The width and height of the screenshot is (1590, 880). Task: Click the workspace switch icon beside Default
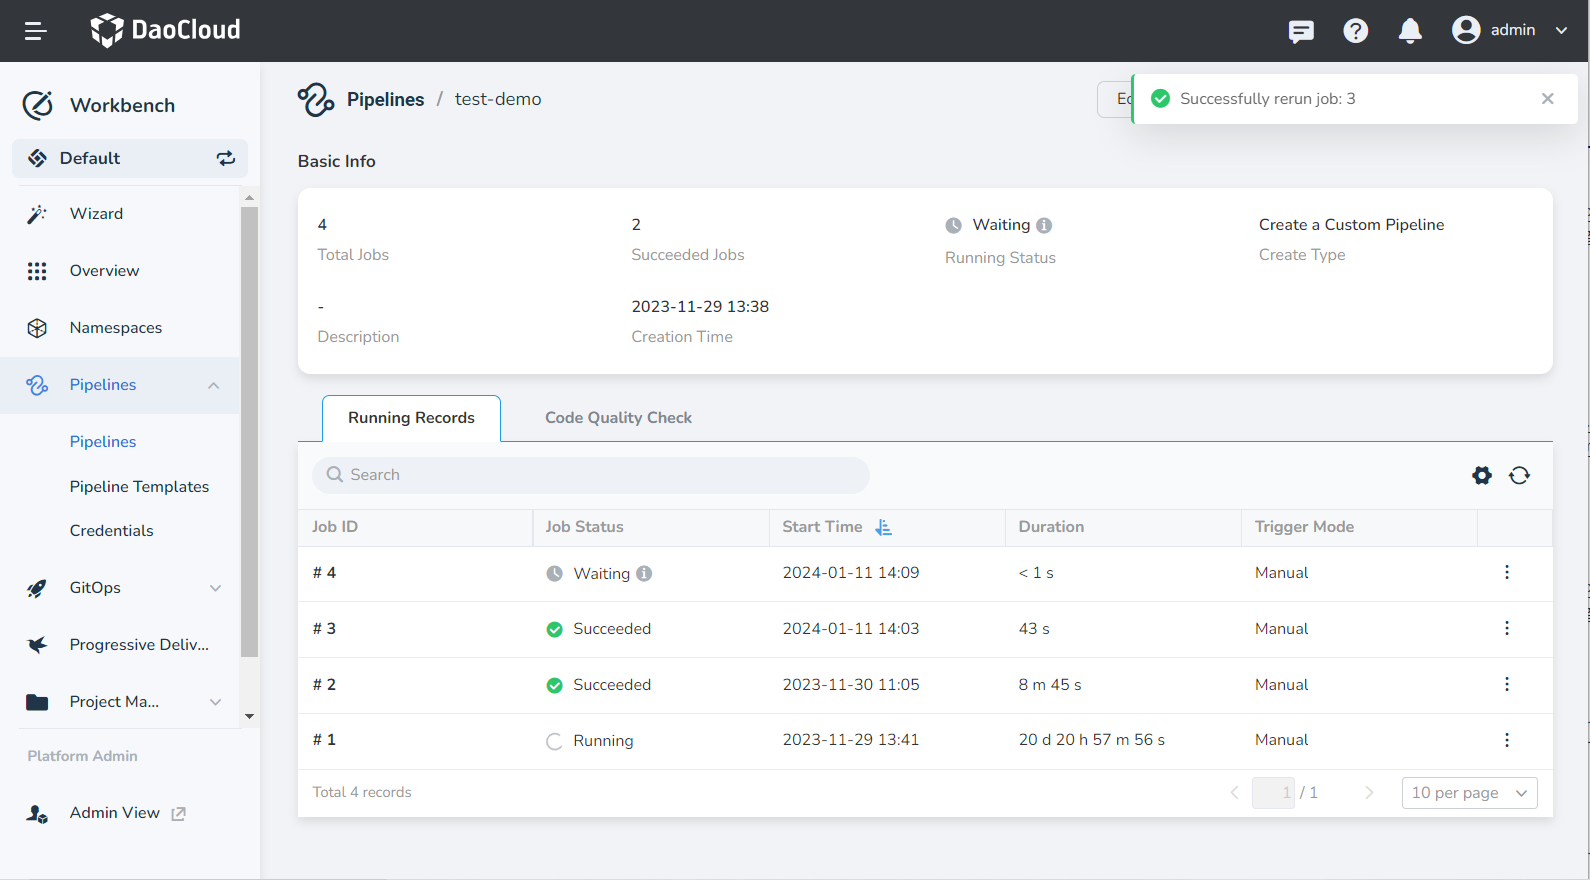point(226,158)
